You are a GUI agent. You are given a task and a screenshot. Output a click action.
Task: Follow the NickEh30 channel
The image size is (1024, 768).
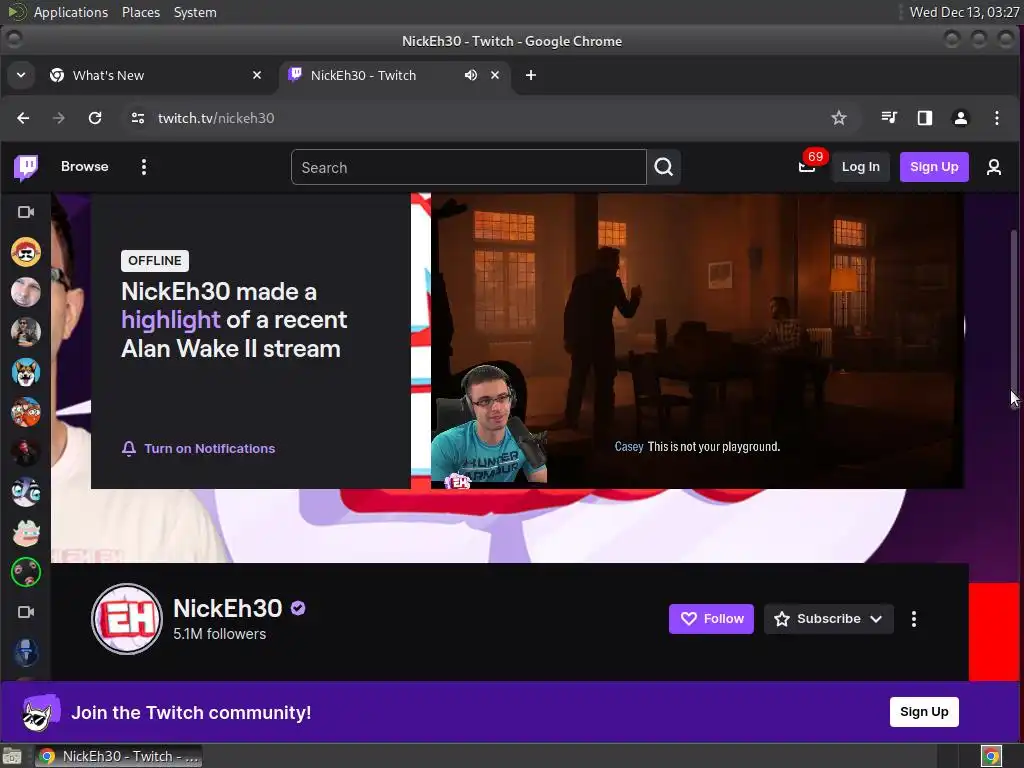(x=711, y=618)
